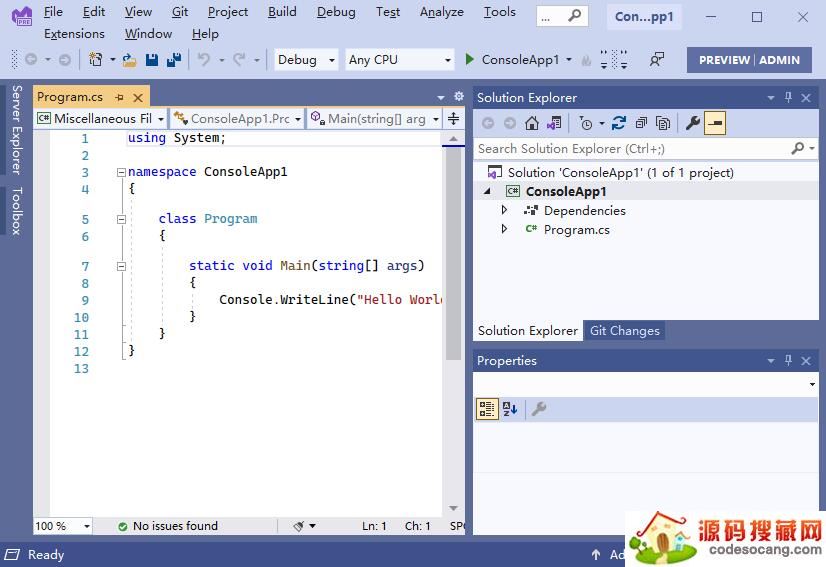
Task: Click the PREVIEW | ADMIN button
Action: [x=749, y=60]
